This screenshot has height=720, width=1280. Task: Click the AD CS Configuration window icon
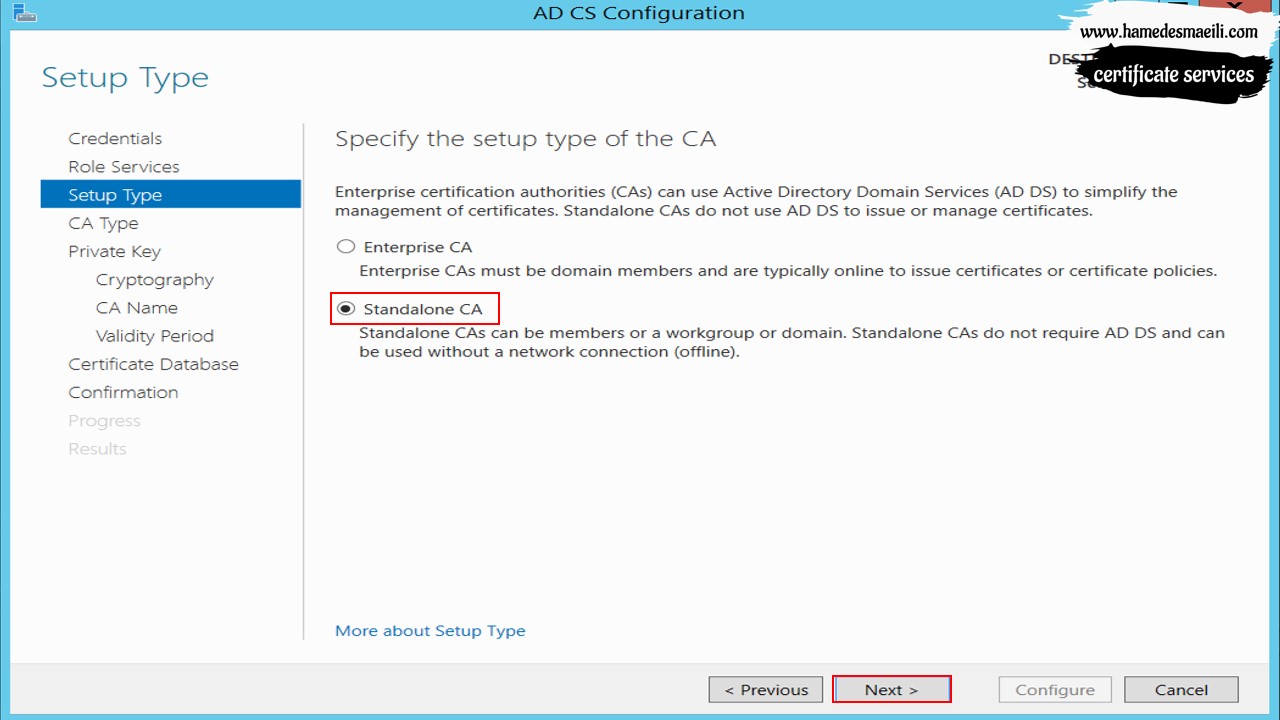[x=23, y=12]
